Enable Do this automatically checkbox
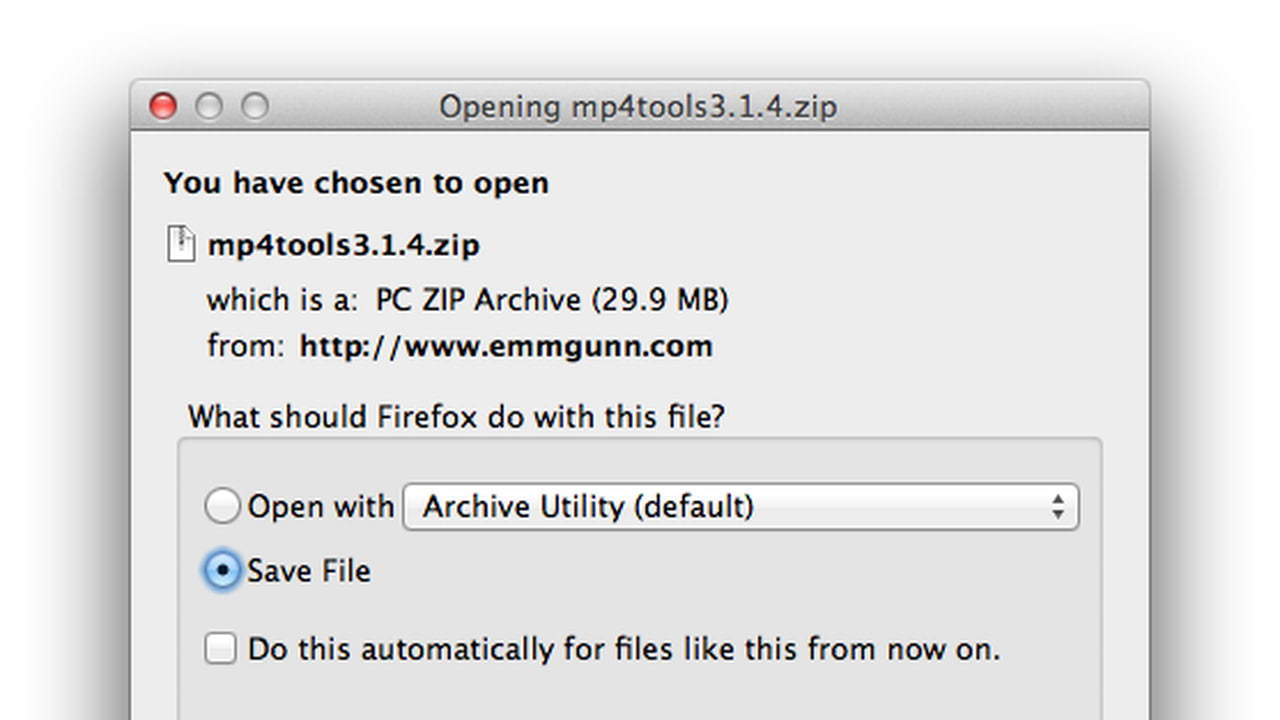Image resolution: width=1280 pixels, height=720 pixels. (x=221, y=648)
